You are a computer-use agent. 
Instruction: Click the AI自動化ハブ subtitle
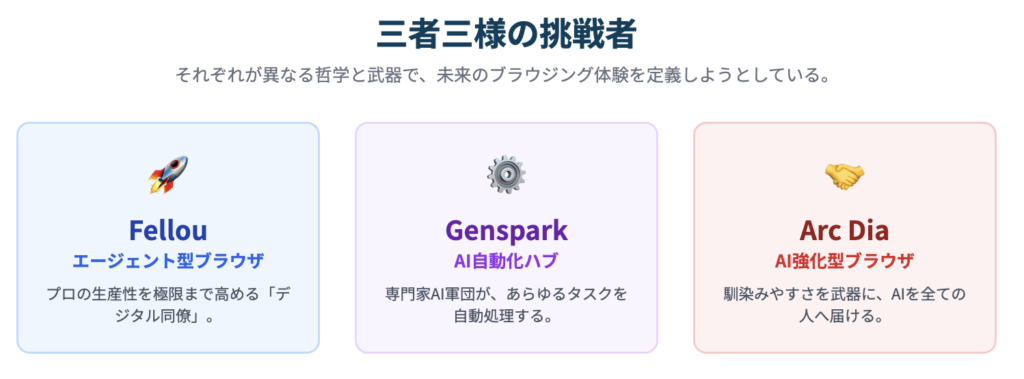coord(506,261)
